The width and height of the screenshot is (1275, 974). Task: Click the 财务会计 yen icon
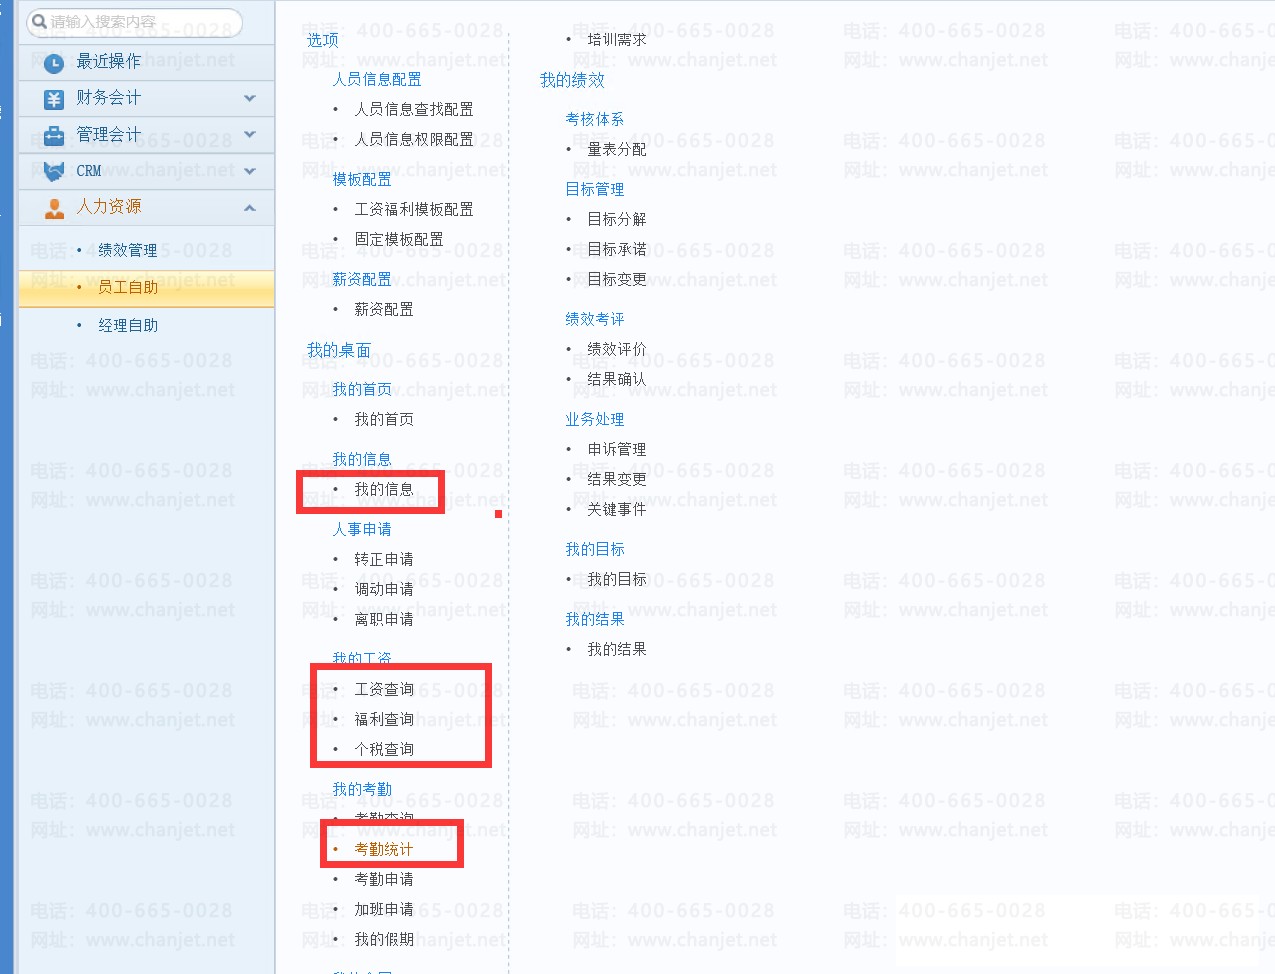54,99
